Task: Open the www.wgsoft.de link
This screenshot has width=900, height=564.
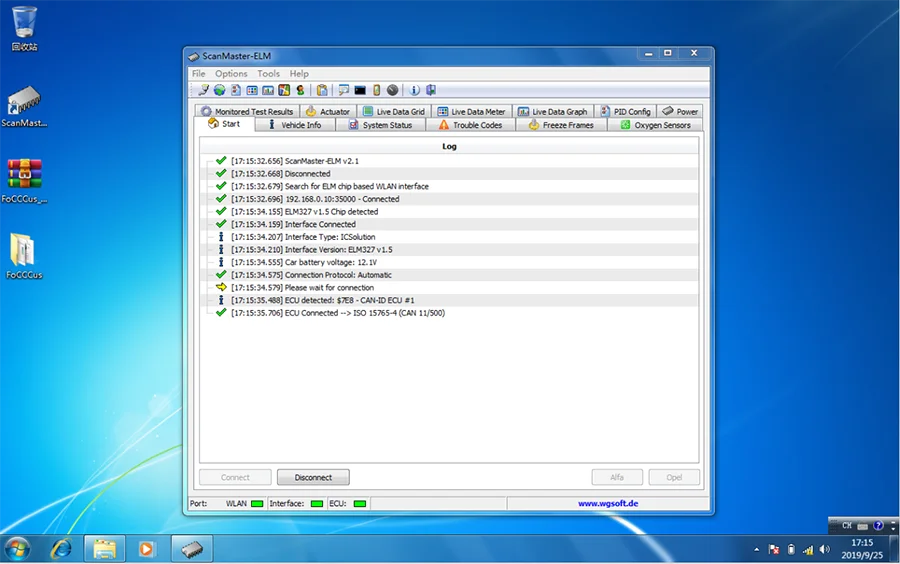Action: tap(608, 503)
